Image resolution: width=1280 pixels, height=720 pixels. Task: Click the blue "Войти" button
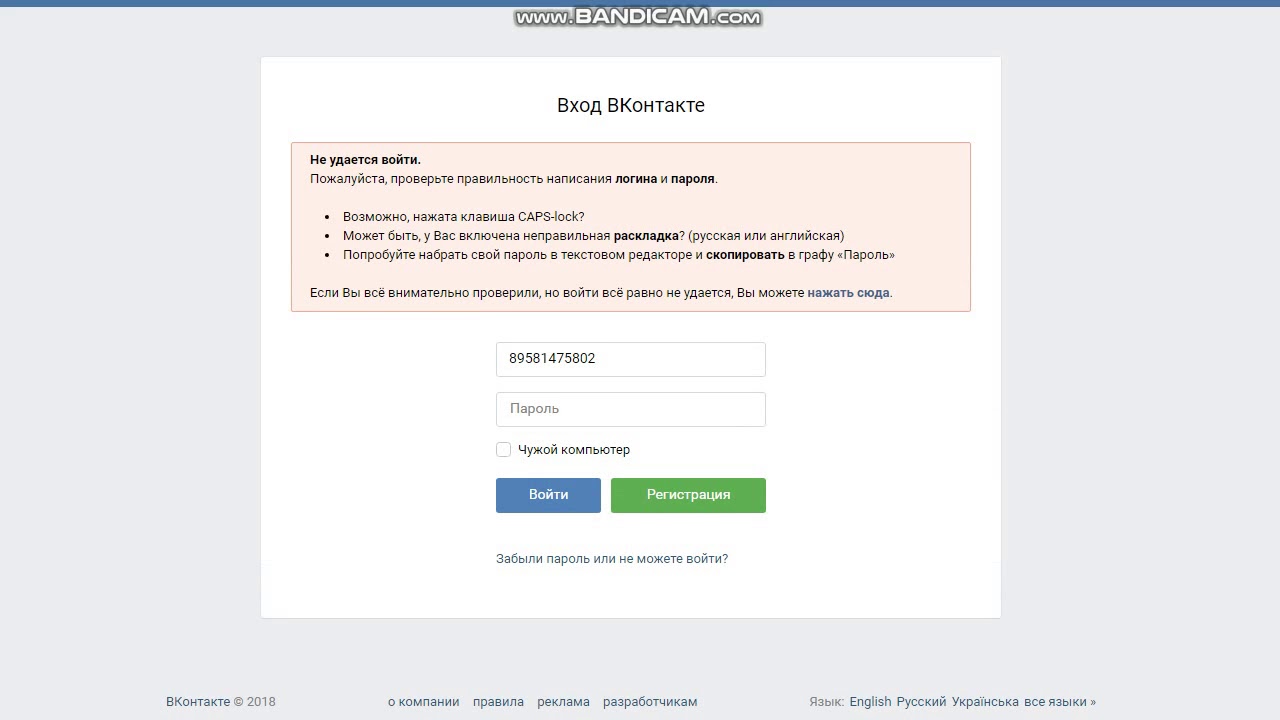click(x=548, y=495)
